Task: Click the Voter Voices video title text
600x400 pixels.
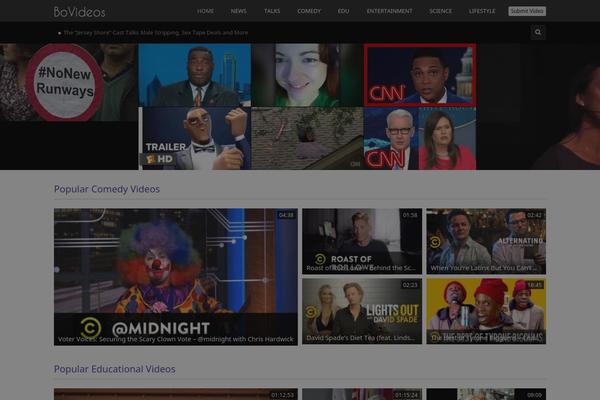Action: click(176, 339)
